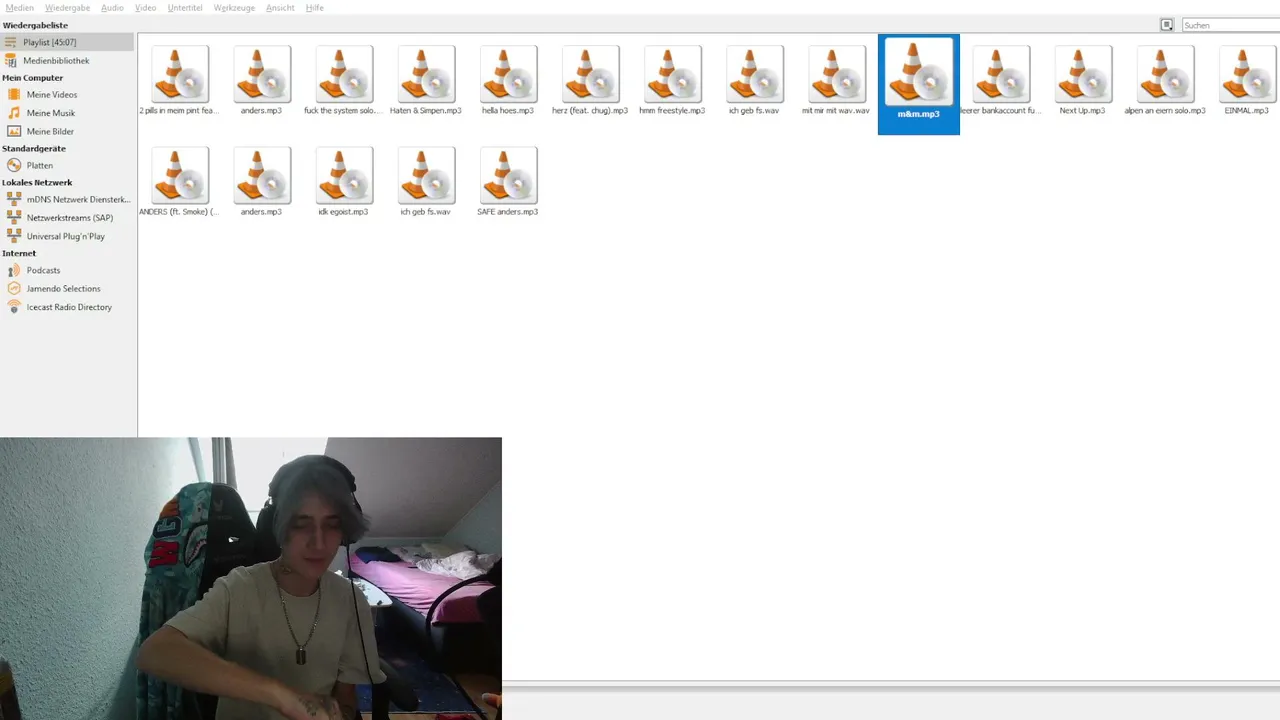
Task: Open Meine Bilder in the sidebar
Action: [x=67, y=131]
